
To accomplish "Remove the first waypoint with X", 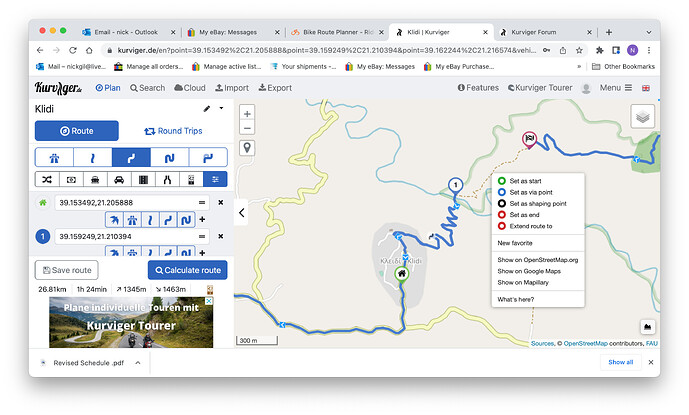I will point(220,203).
